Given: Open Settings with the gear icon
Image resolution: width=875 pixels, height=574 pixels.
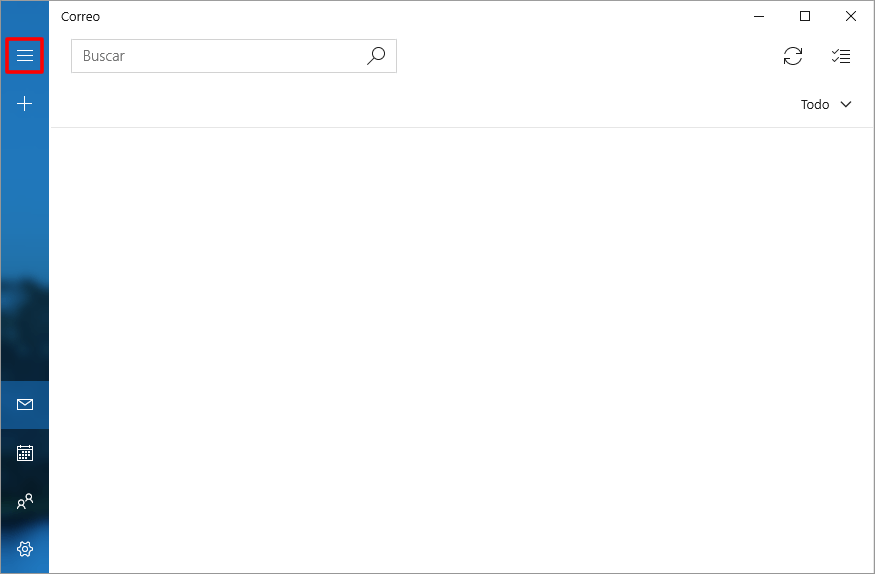Looking at the screenshot, I should coord(25,549).
